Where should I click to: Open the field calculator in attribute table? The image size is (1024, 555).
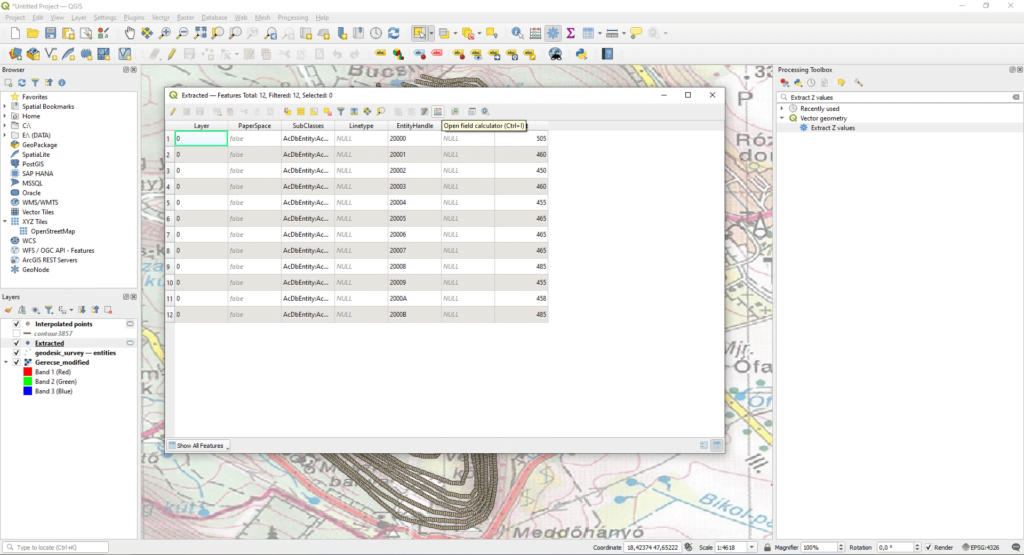pyautogui.click(x=438, y=112)
